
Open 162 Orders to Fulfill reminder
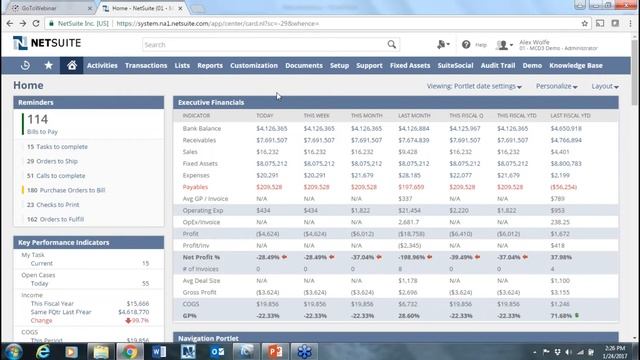56,219
